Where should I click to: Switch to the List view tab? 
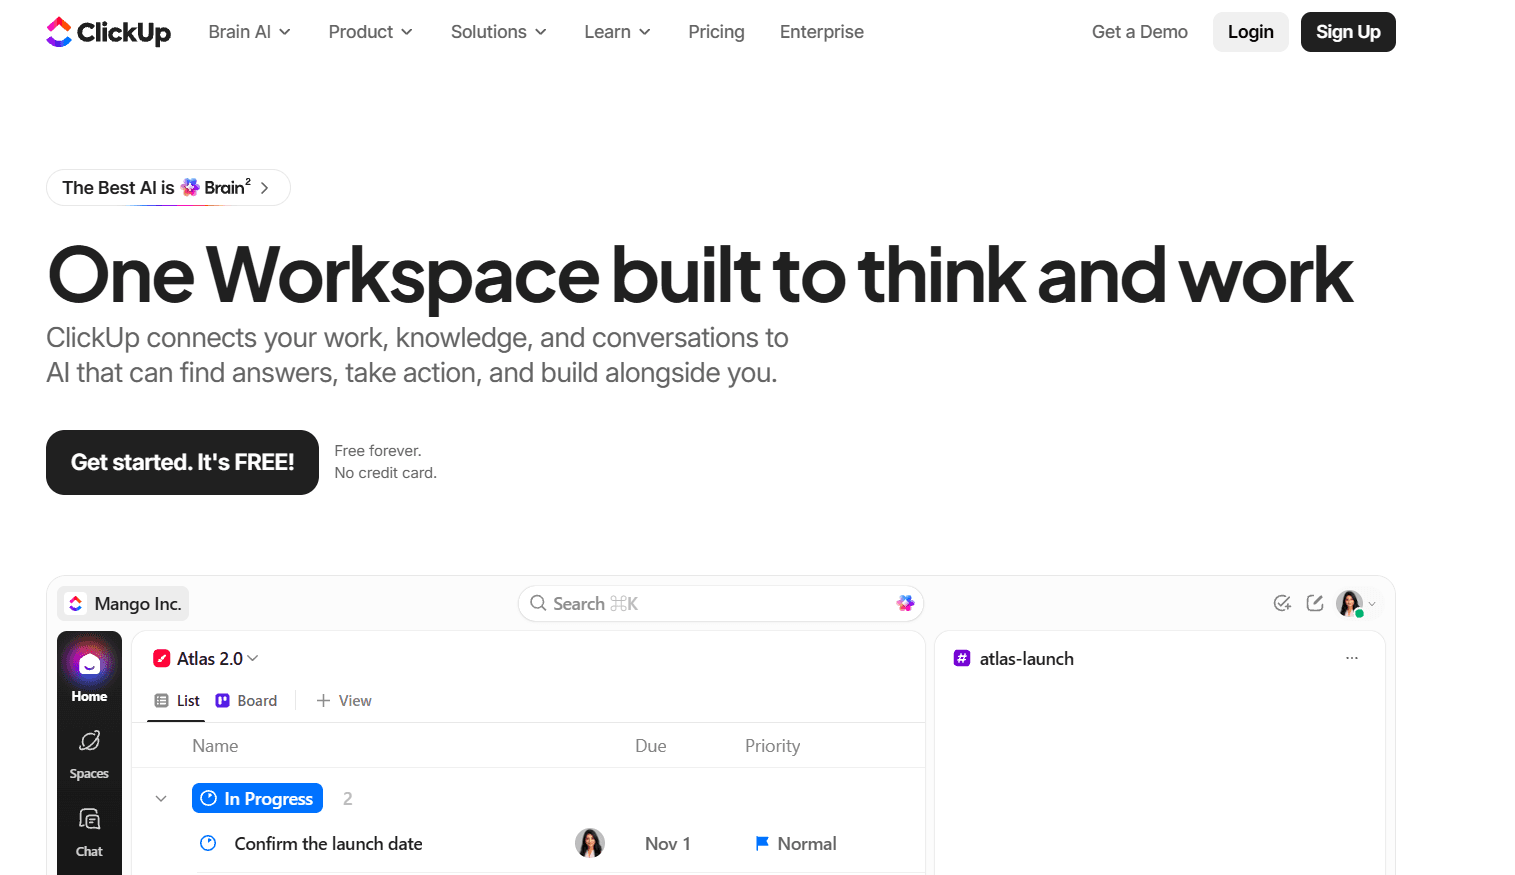[x=177, y=701]
